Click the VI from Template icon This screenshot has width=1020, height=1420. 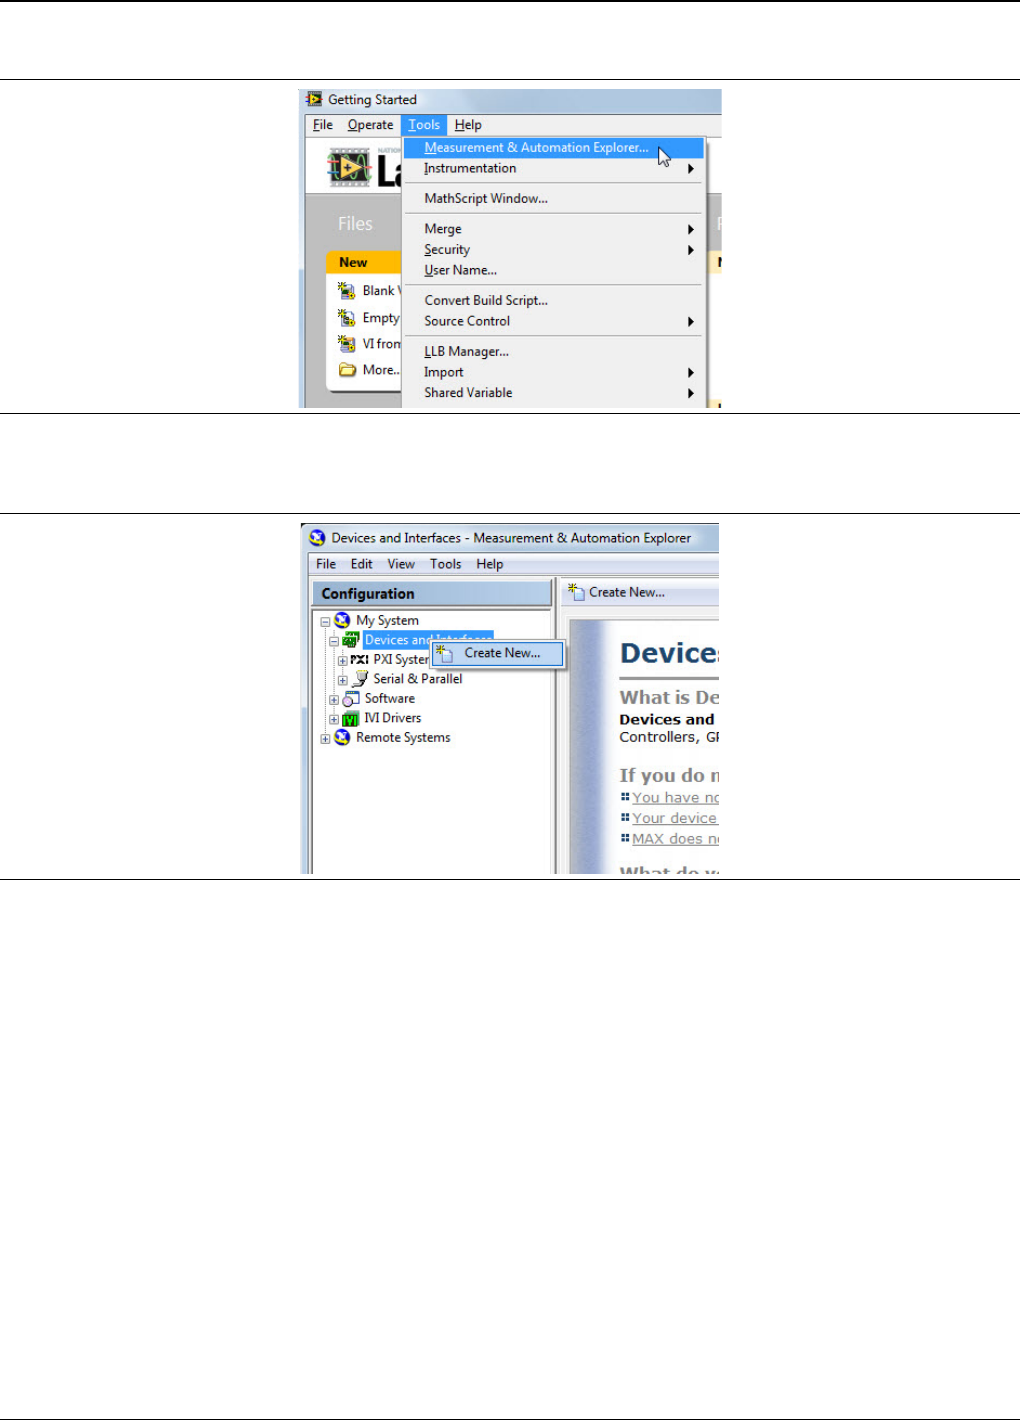(x=346, y=344)
